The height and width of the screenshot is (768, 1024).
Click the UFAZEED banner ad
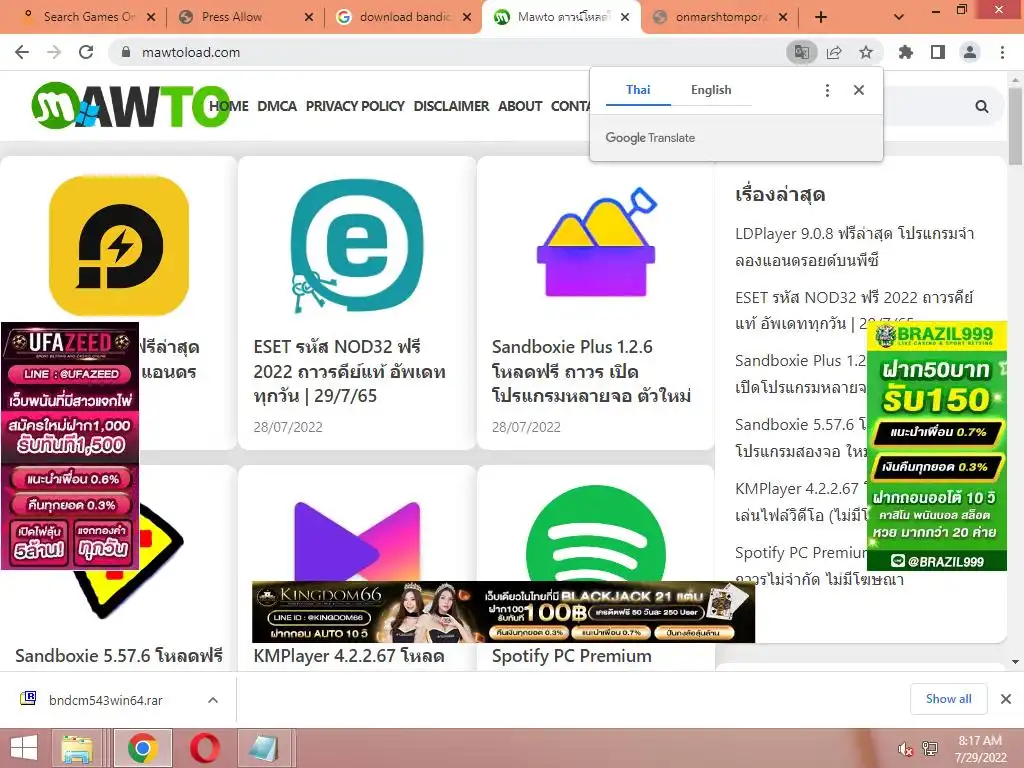pyautogui.click(x=70, y=447)
